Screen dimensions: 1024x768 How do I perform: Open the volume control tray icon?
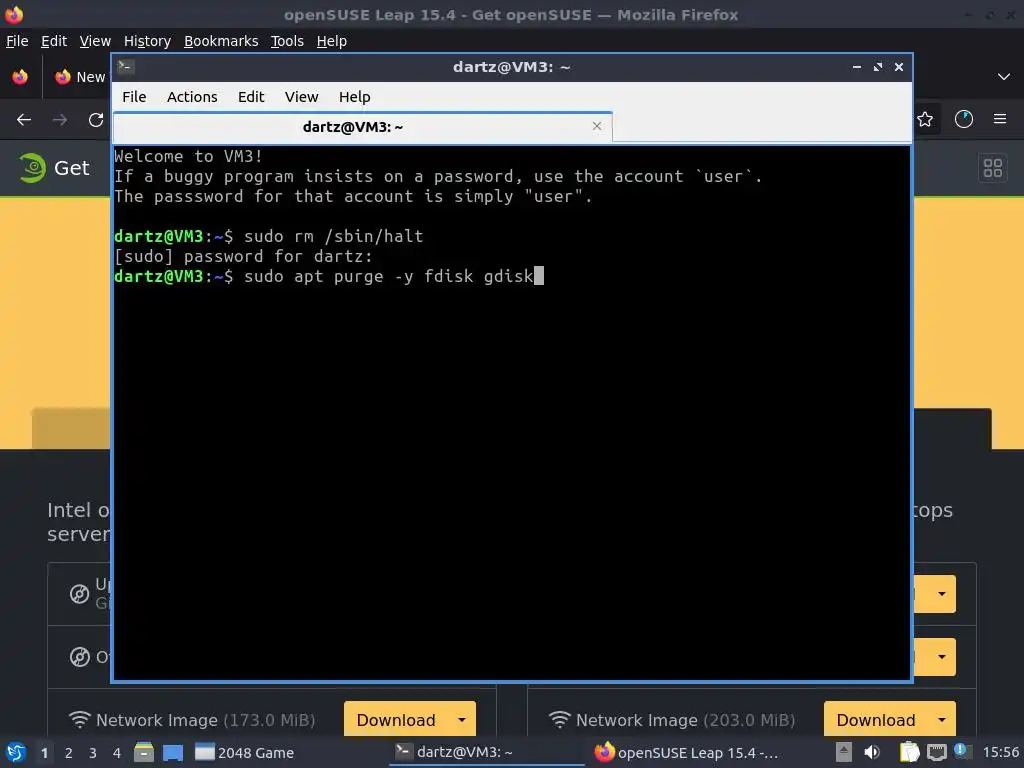tap(872, 752)
